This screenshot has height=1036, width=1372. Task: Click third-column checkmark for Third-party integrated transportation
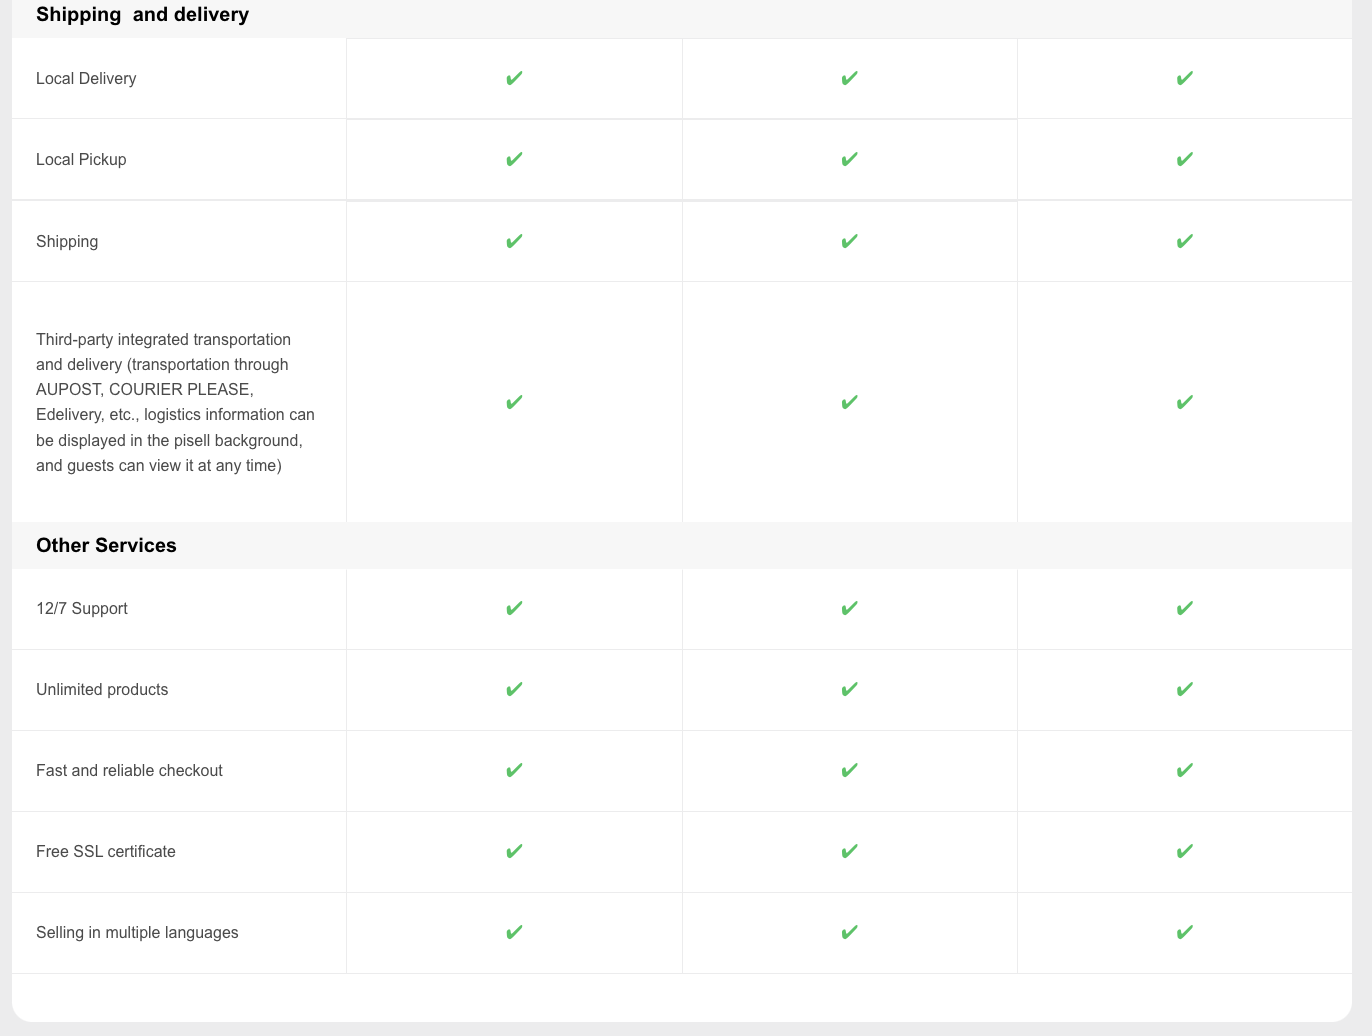pos(1184,402)
